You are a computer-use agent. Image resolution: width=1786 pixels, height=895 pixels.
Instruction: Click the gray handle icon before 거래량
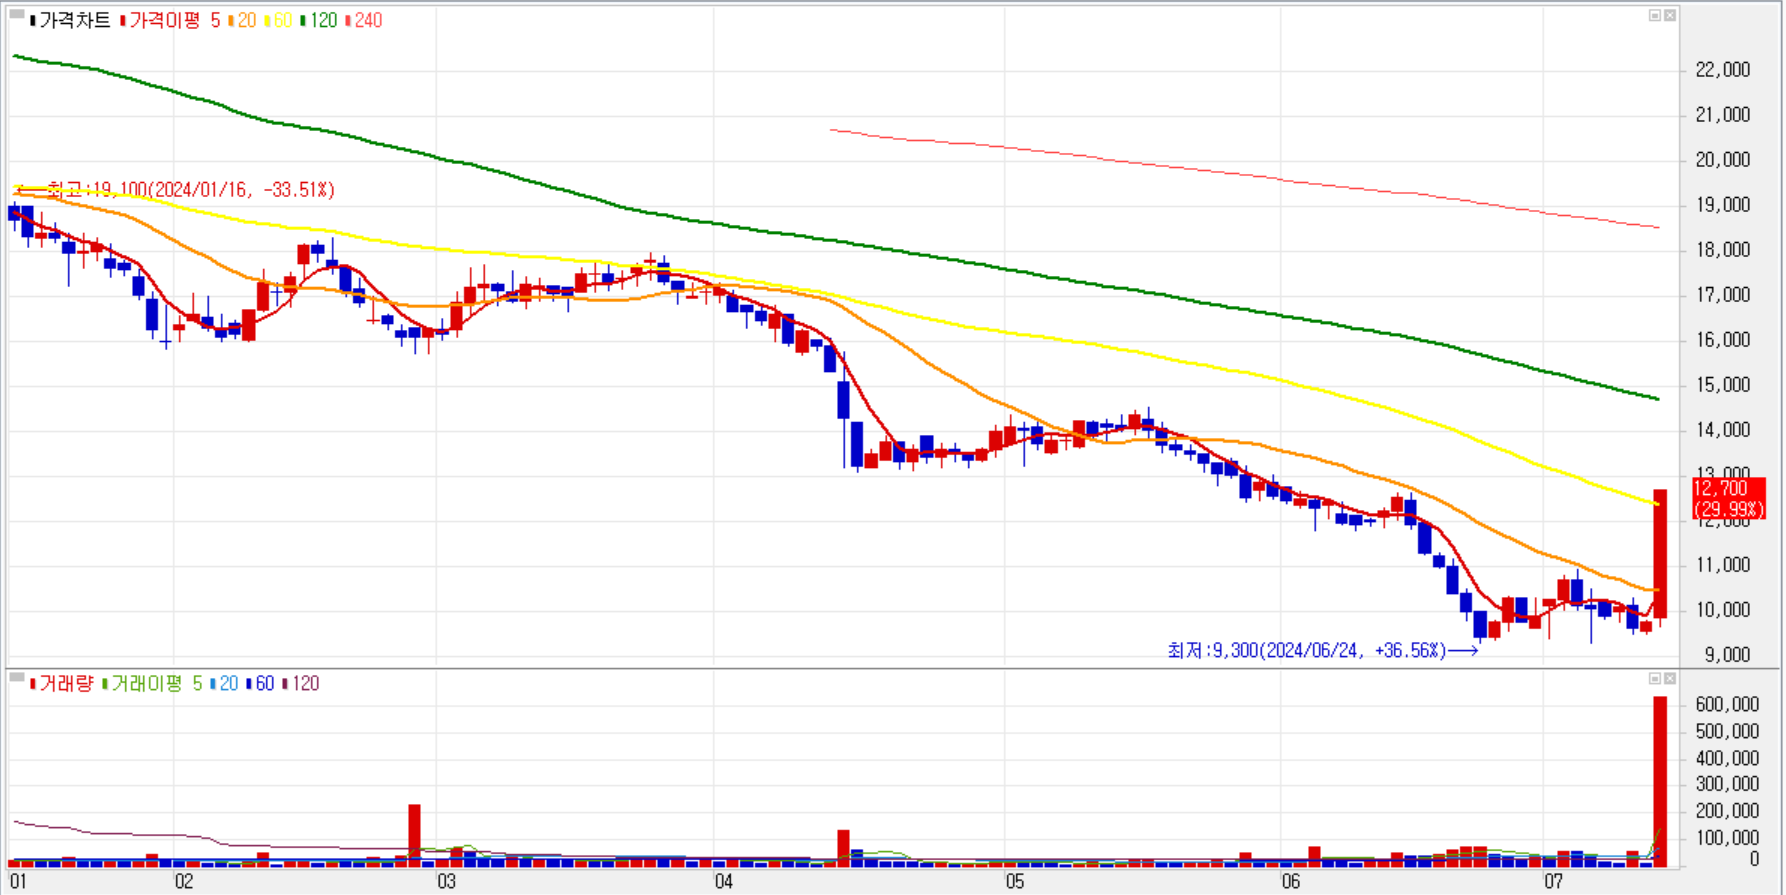[17, 679]
